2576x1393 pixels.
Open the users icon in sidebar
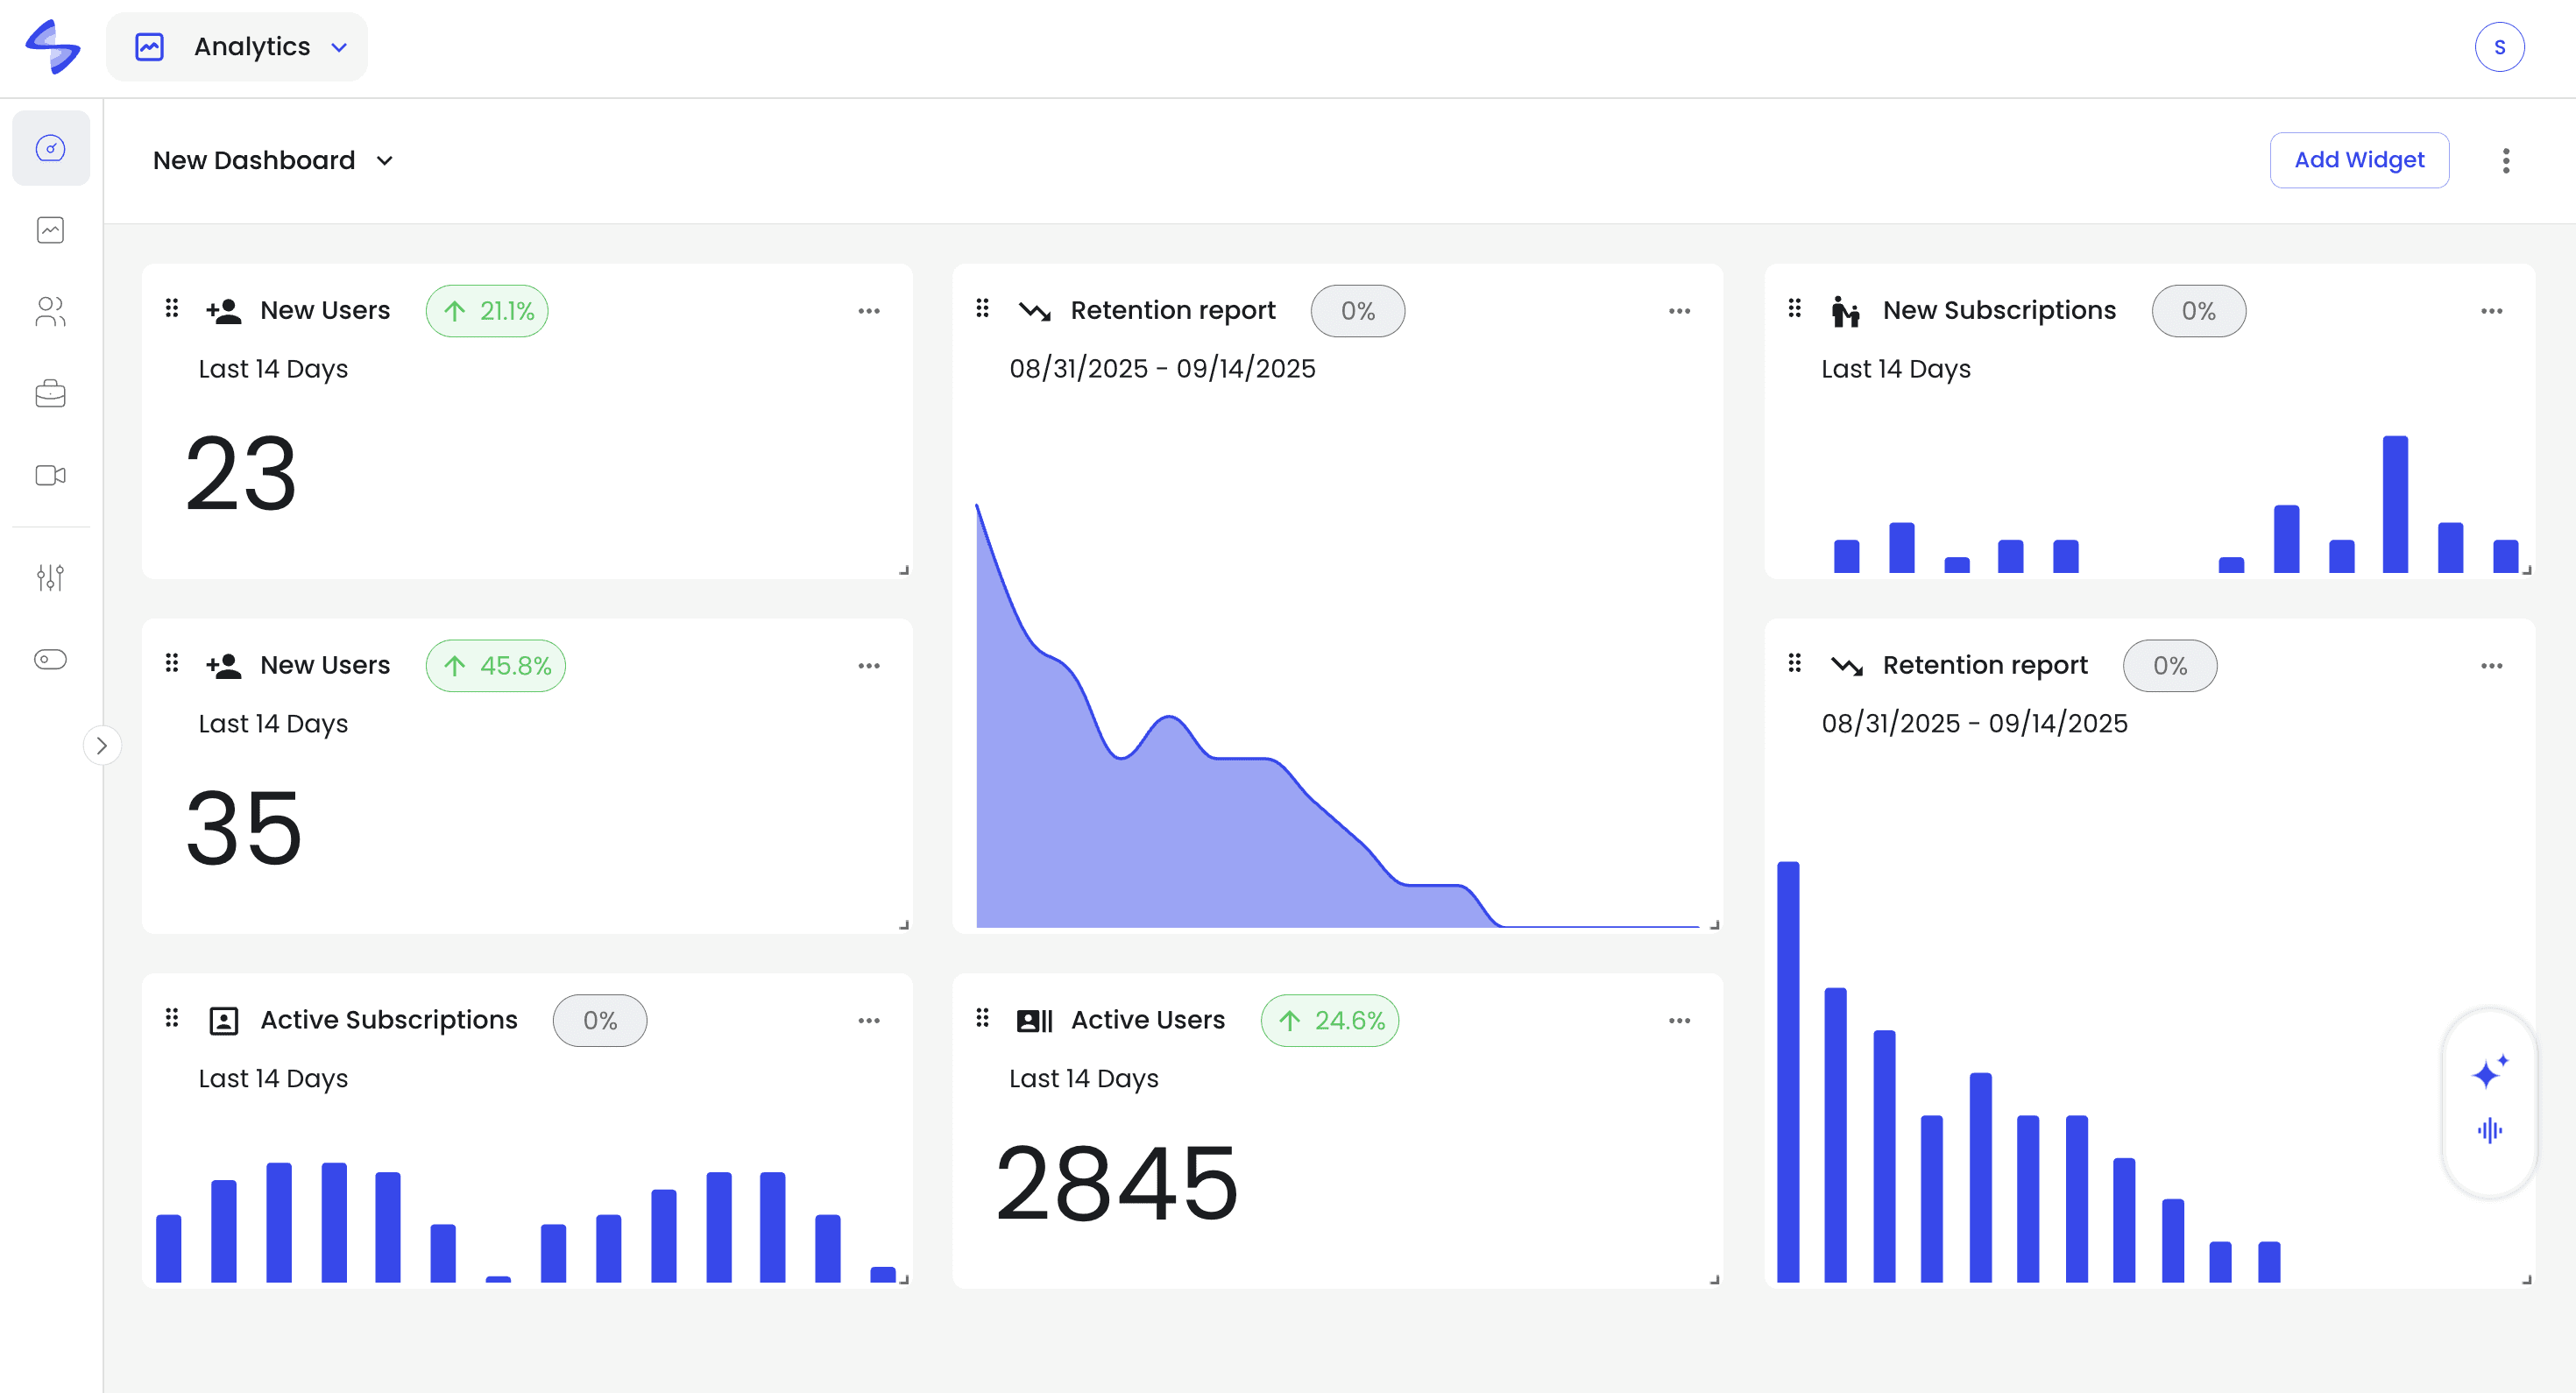50,312
